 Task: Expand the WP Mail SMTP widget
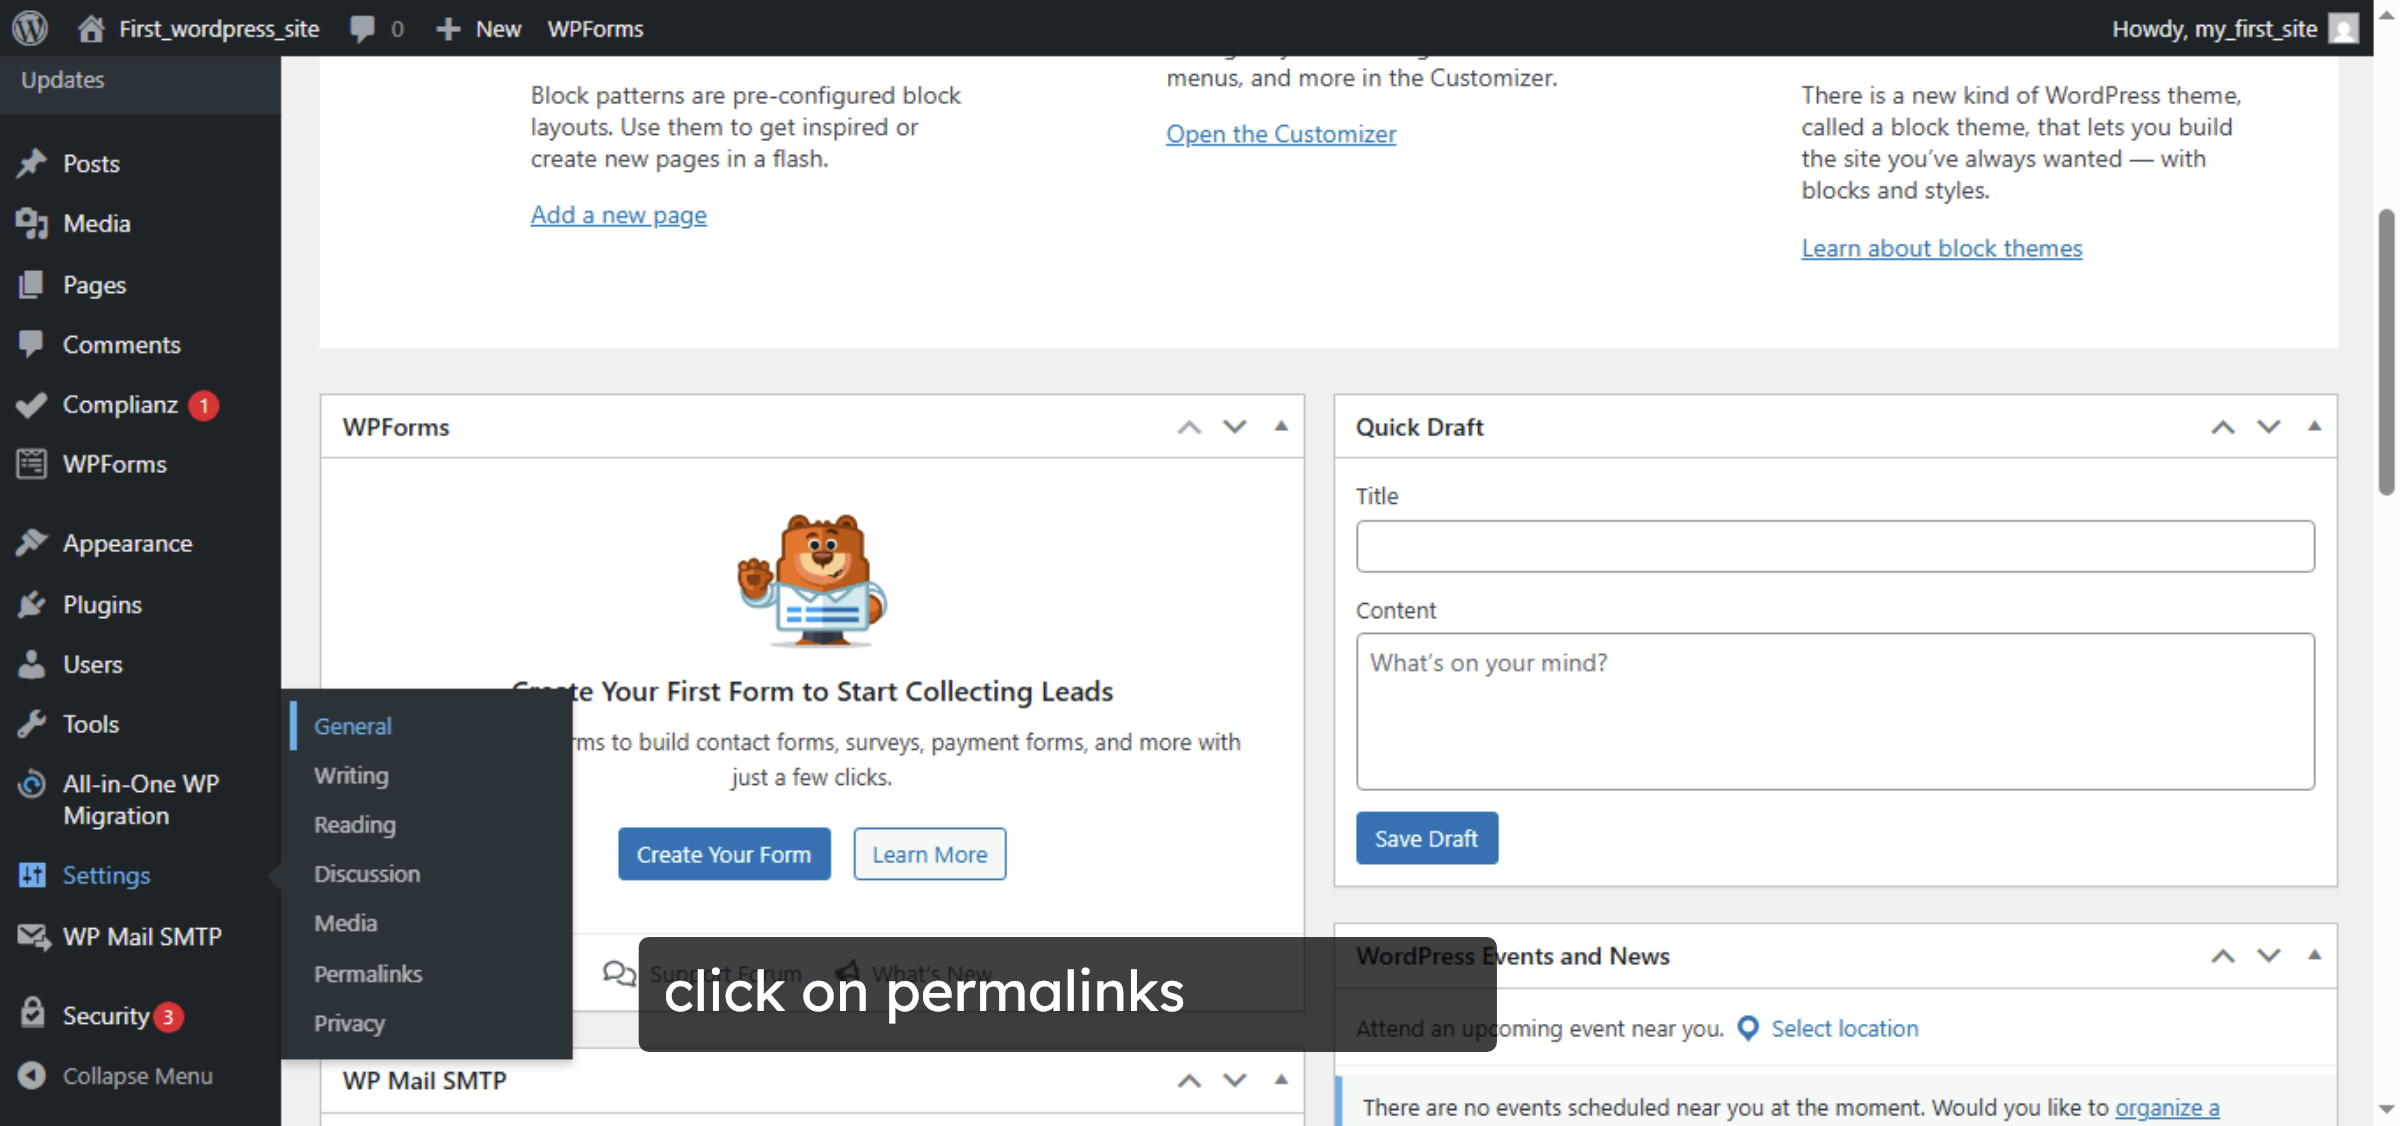click(1281, 1080)
